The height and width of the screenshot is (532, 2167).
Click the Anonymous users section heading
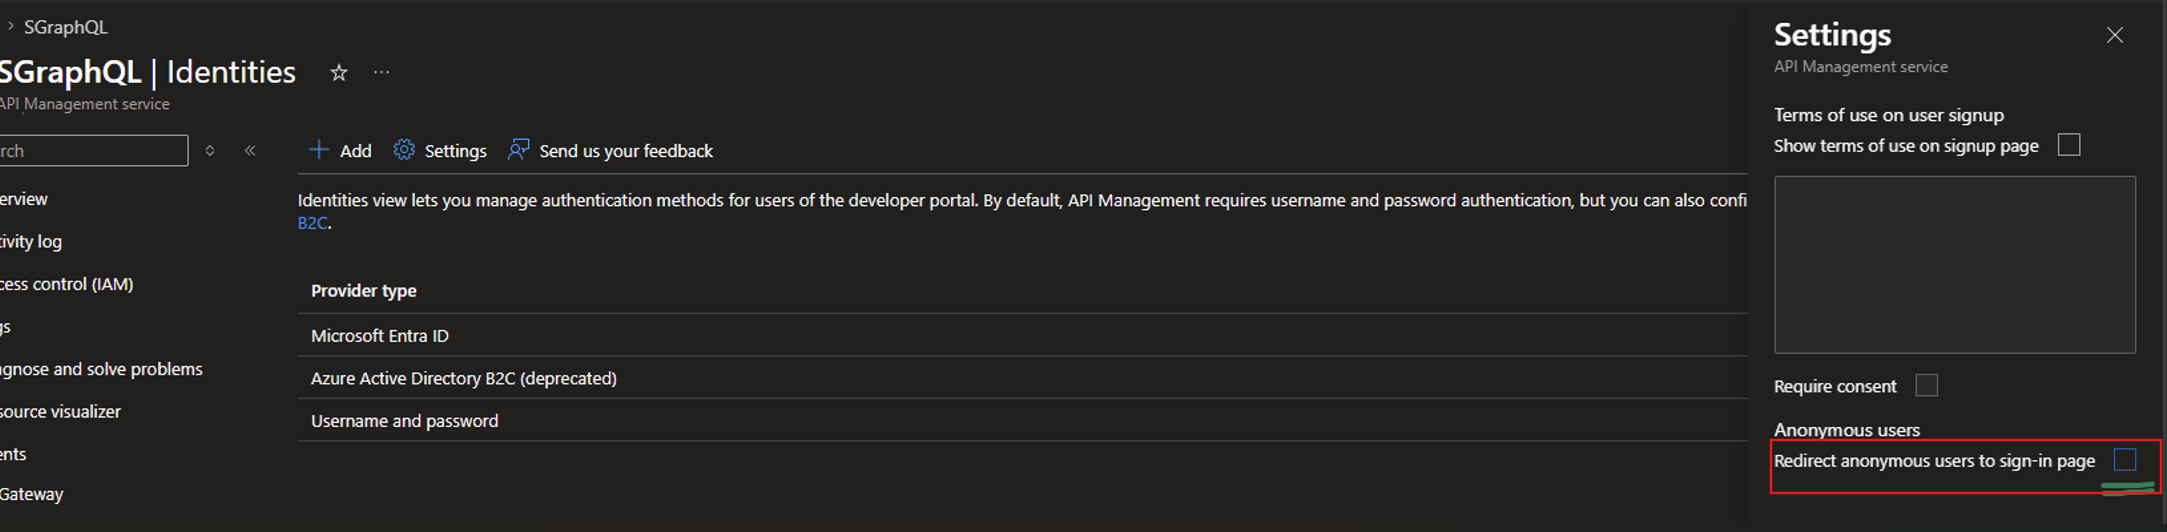click(1847, 430)
